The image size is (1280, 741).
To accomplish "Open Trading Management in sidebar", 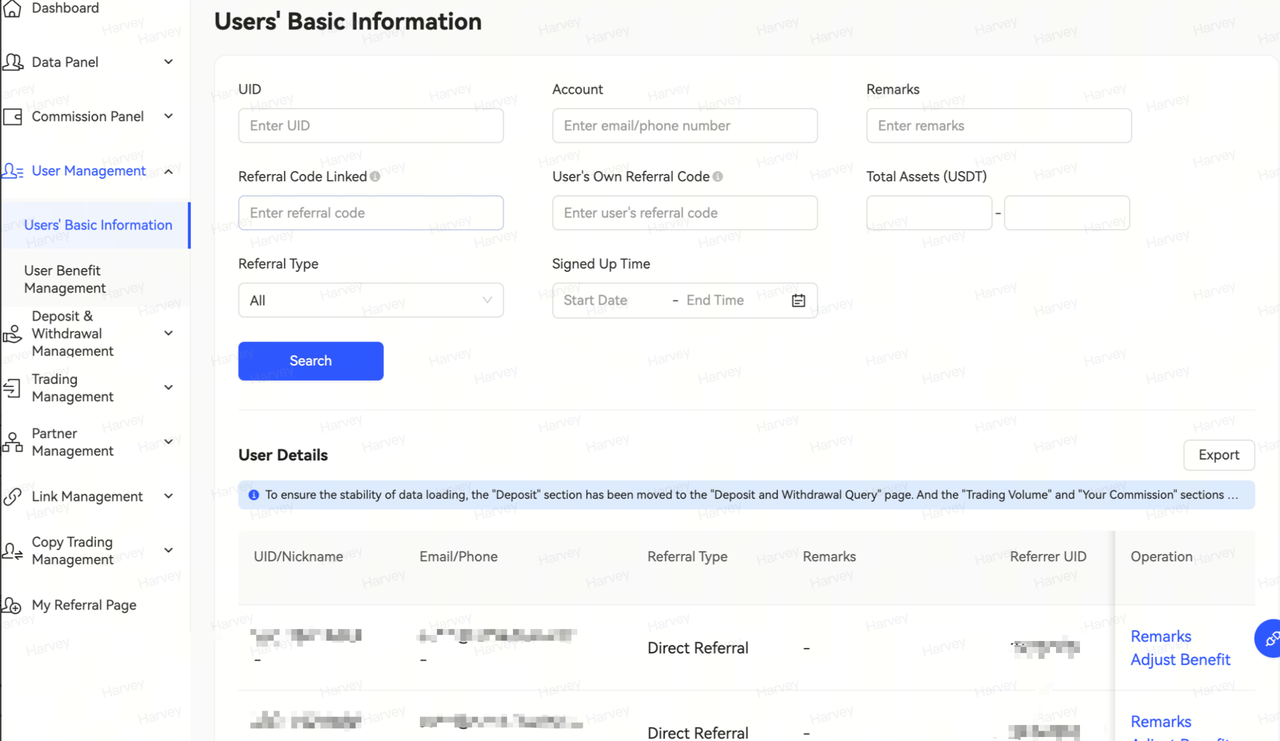I will (72, 388).
